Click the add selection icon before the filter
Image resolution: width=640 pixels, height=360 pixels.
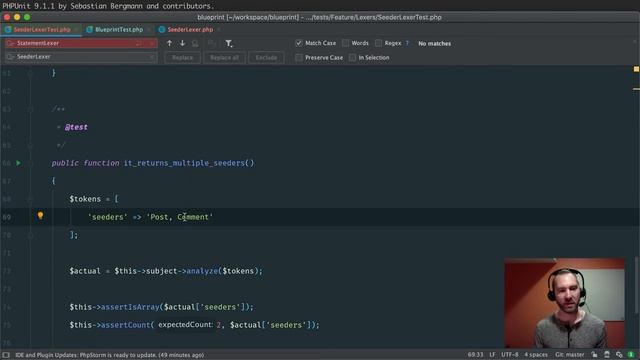click(211, 43)
